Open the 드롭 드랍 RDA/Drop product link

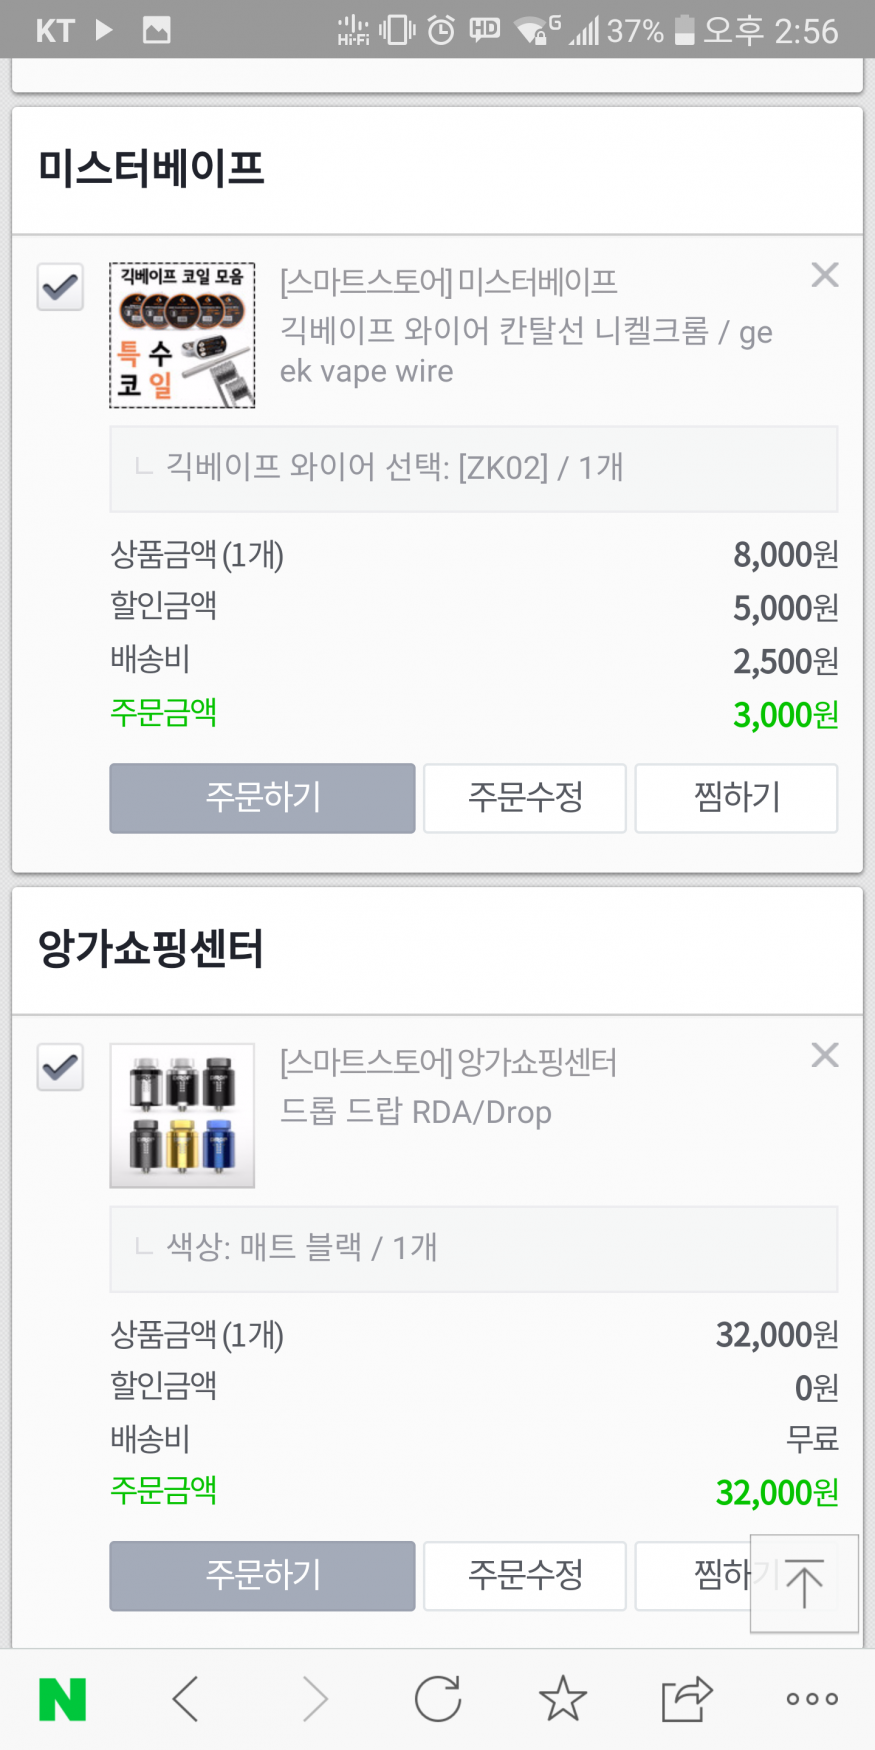click(416, 1112)
